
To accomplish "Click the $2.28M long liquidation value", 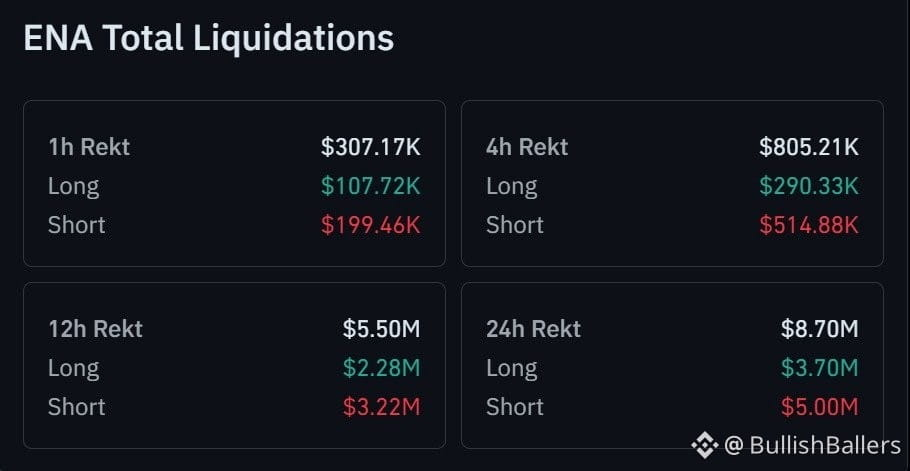I will tap(381, 368).
